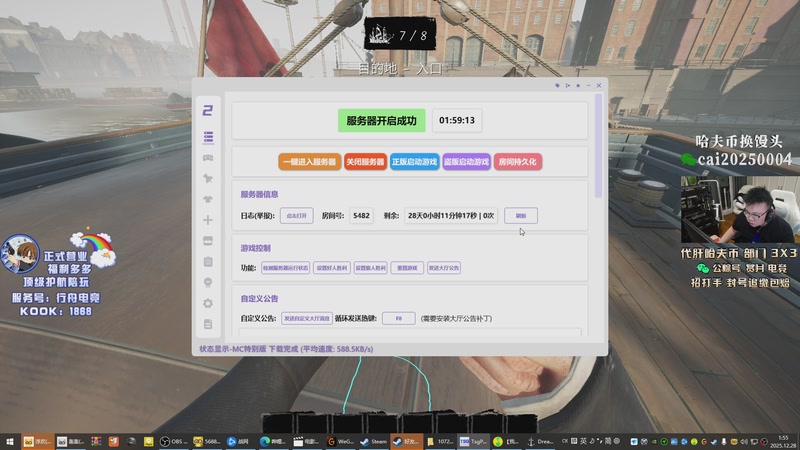Click the plus icon in the sidebar
800x450 pixels.
208,220
